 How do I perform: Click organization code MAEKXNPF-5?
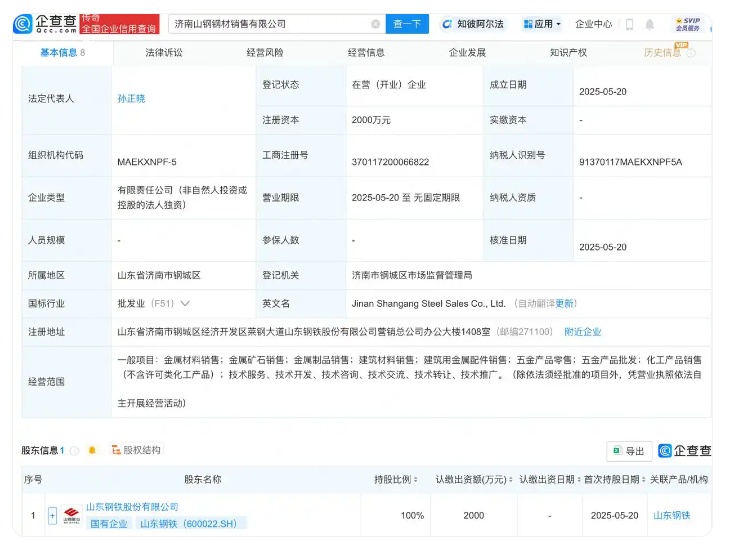tap(147, 162)
